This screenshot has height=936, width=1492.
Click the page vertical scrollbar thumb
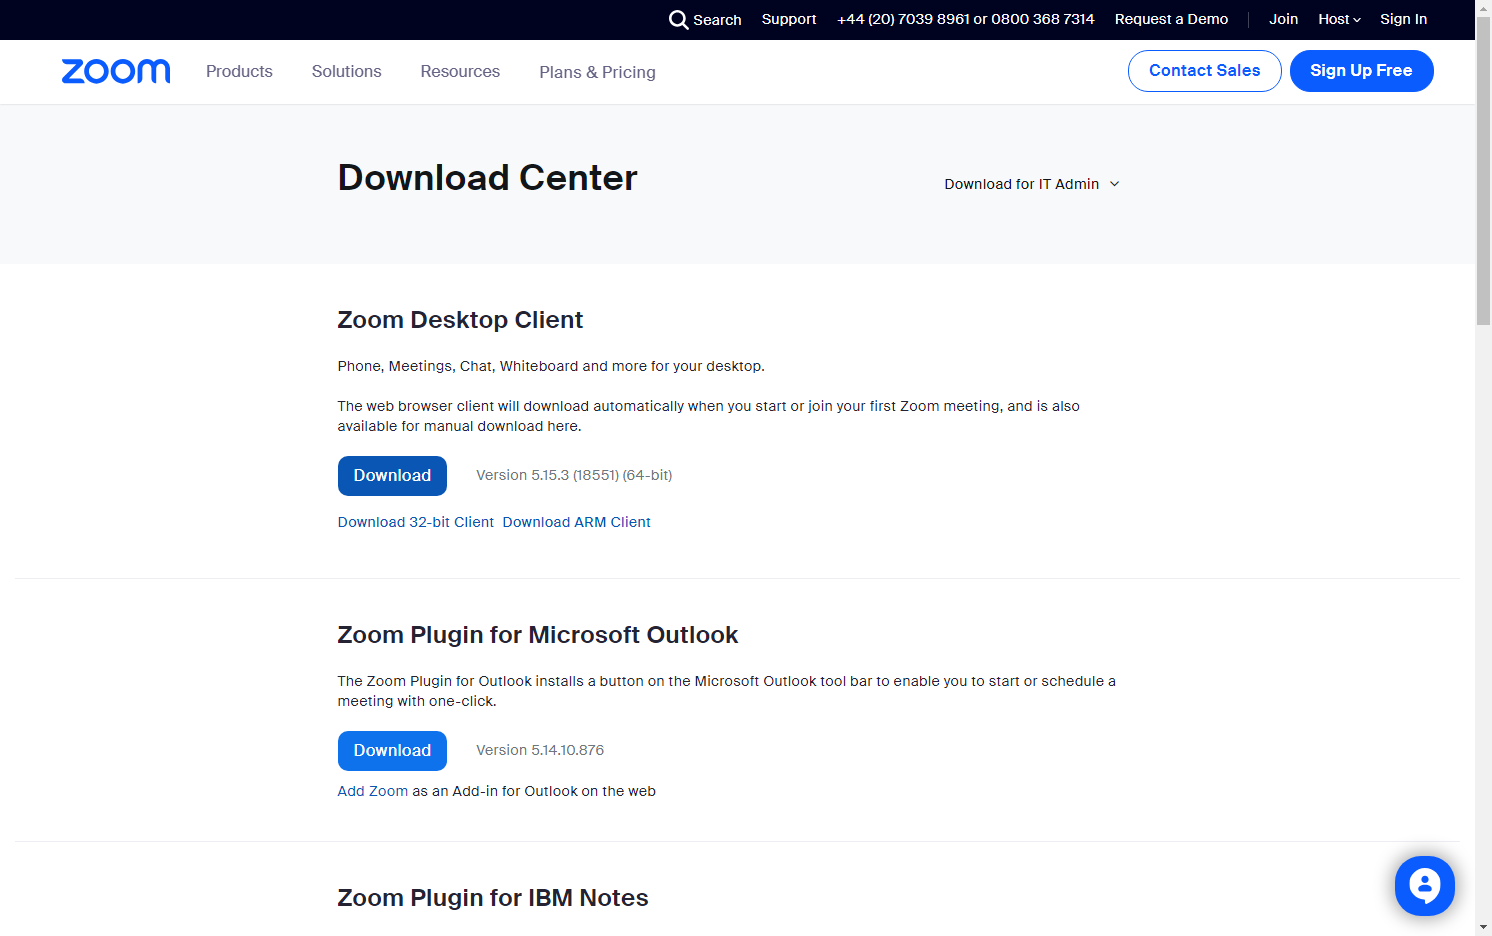[1484, 170]
